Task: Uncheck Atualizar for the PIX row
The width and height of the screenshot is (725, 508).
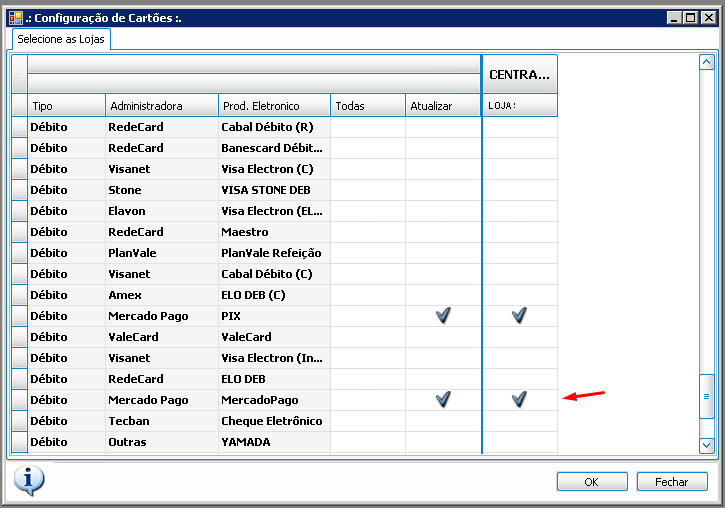Action: (x=443, y=316)
